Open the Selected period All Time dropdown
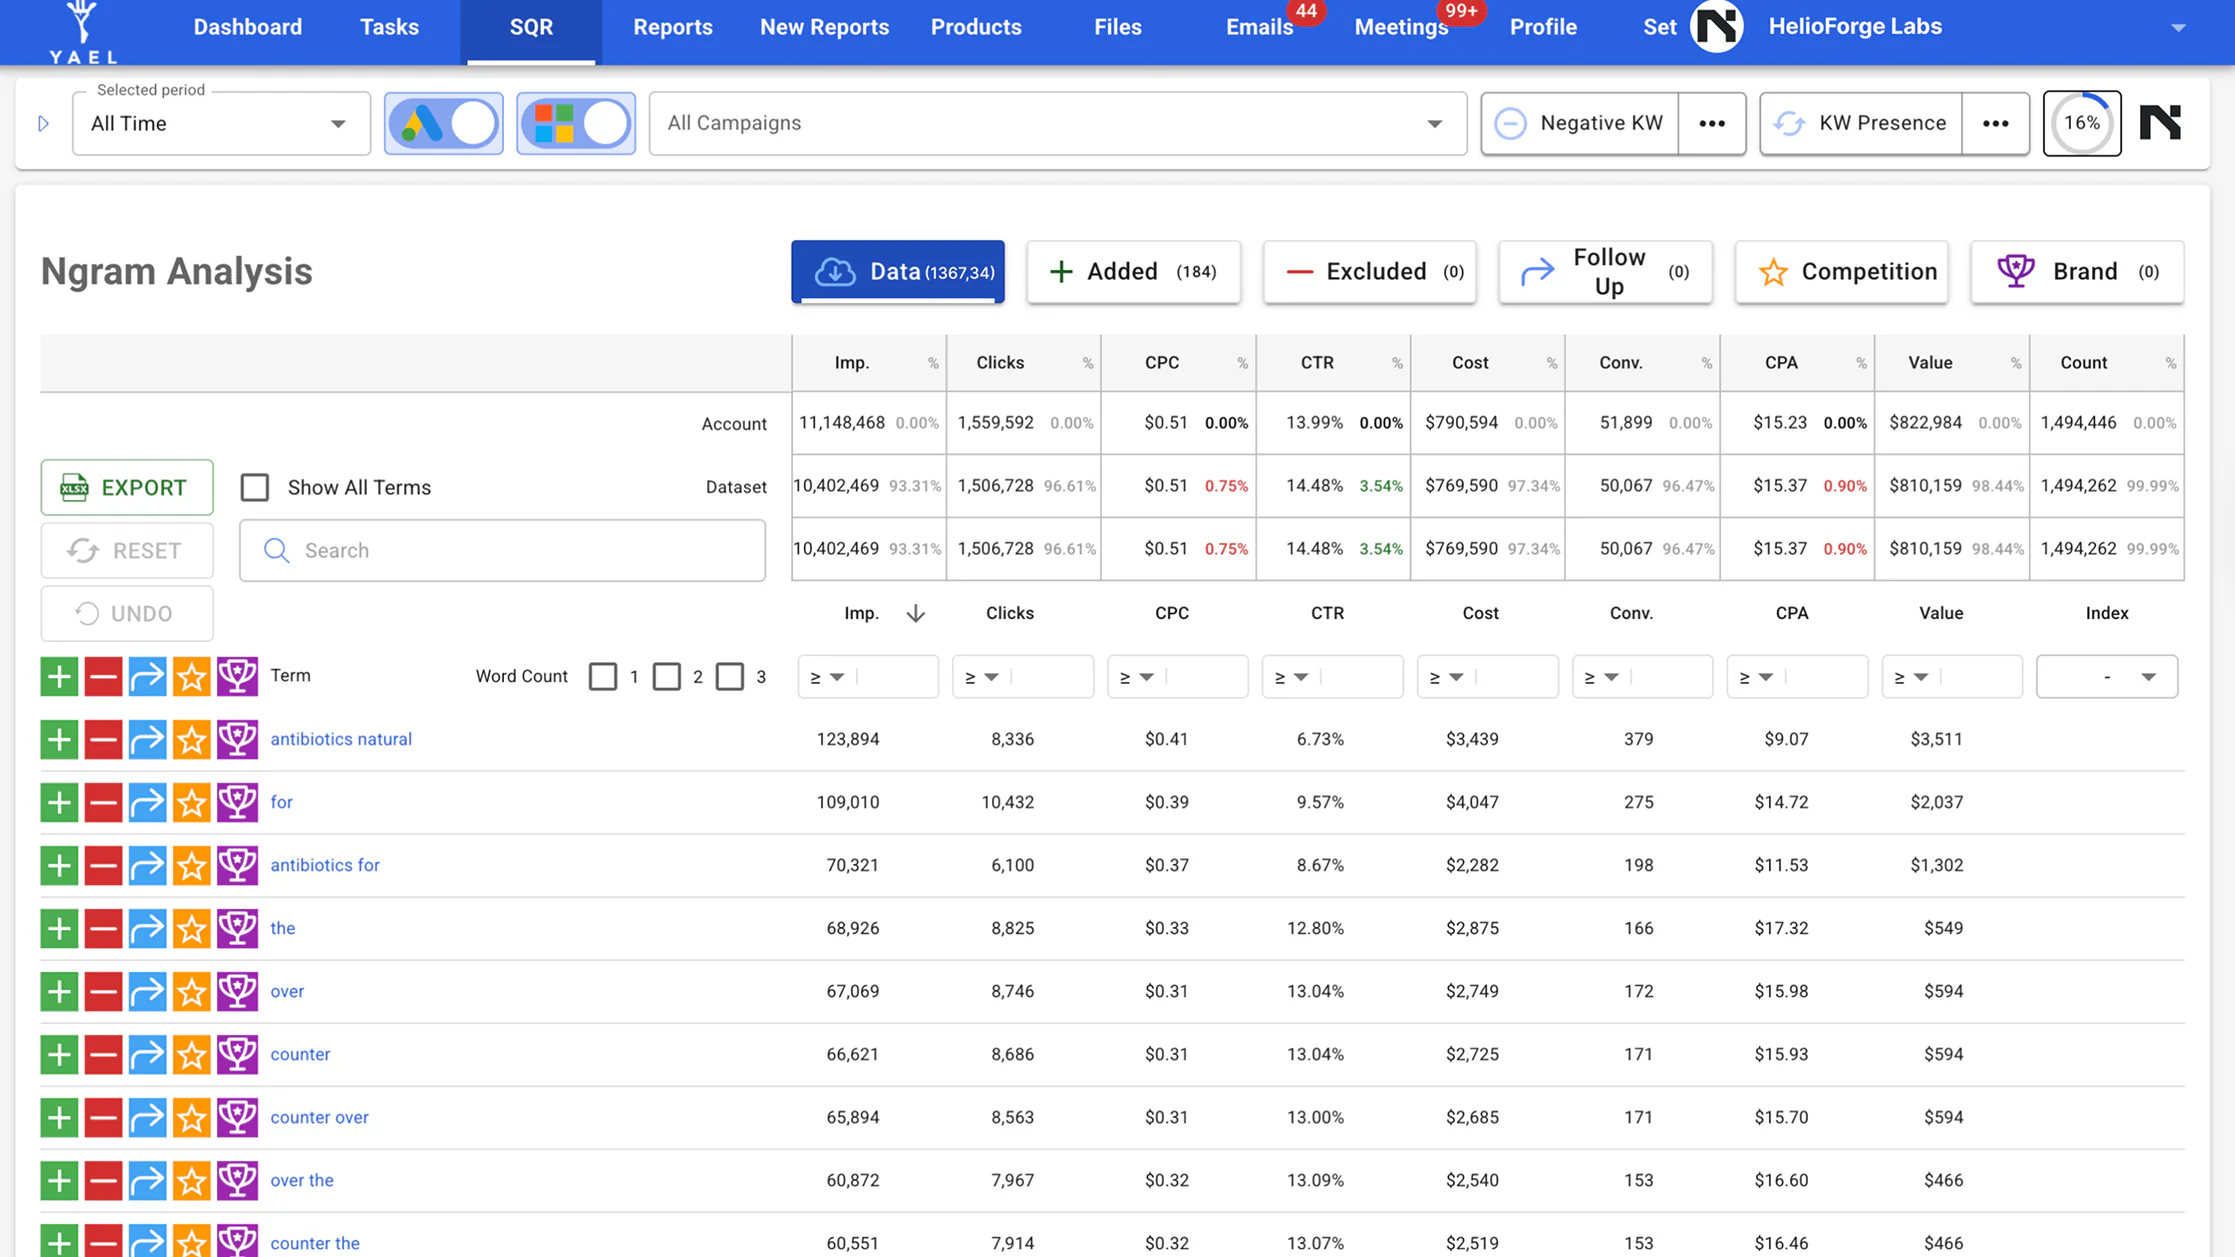This screenshot has height=1257, width=2235. (x=221, y=123)
